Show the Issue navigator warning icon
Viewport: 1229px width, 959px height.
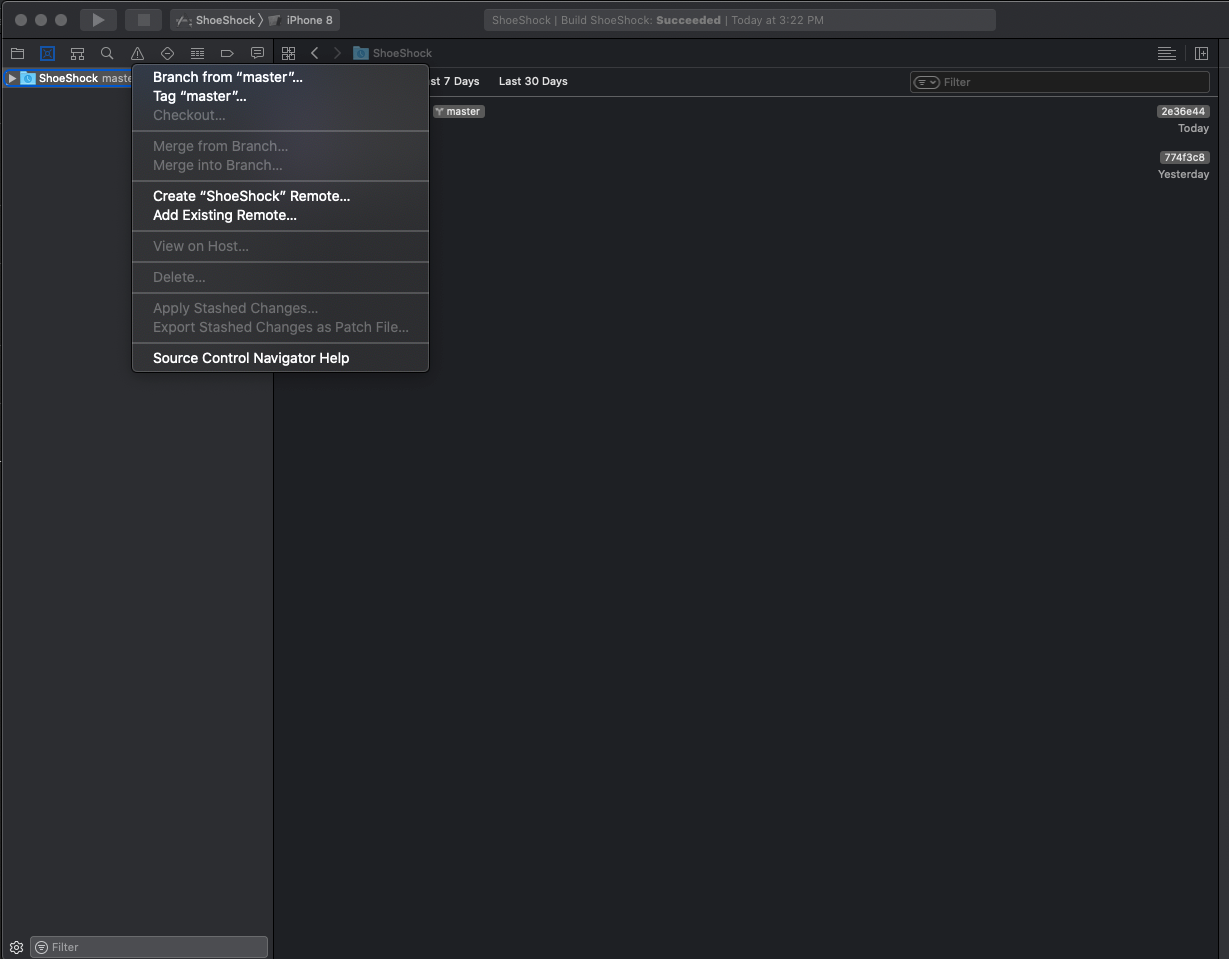pyautogui.click(x=137, y=53)
